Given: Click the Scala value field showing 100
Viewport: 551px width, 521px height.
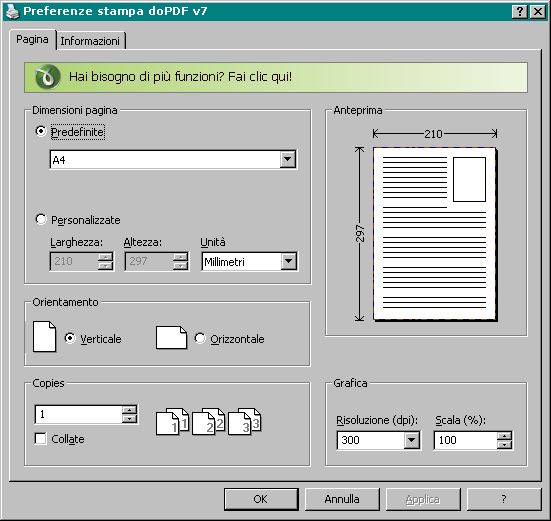Looking at the screenshot, I should coord(465,440).
